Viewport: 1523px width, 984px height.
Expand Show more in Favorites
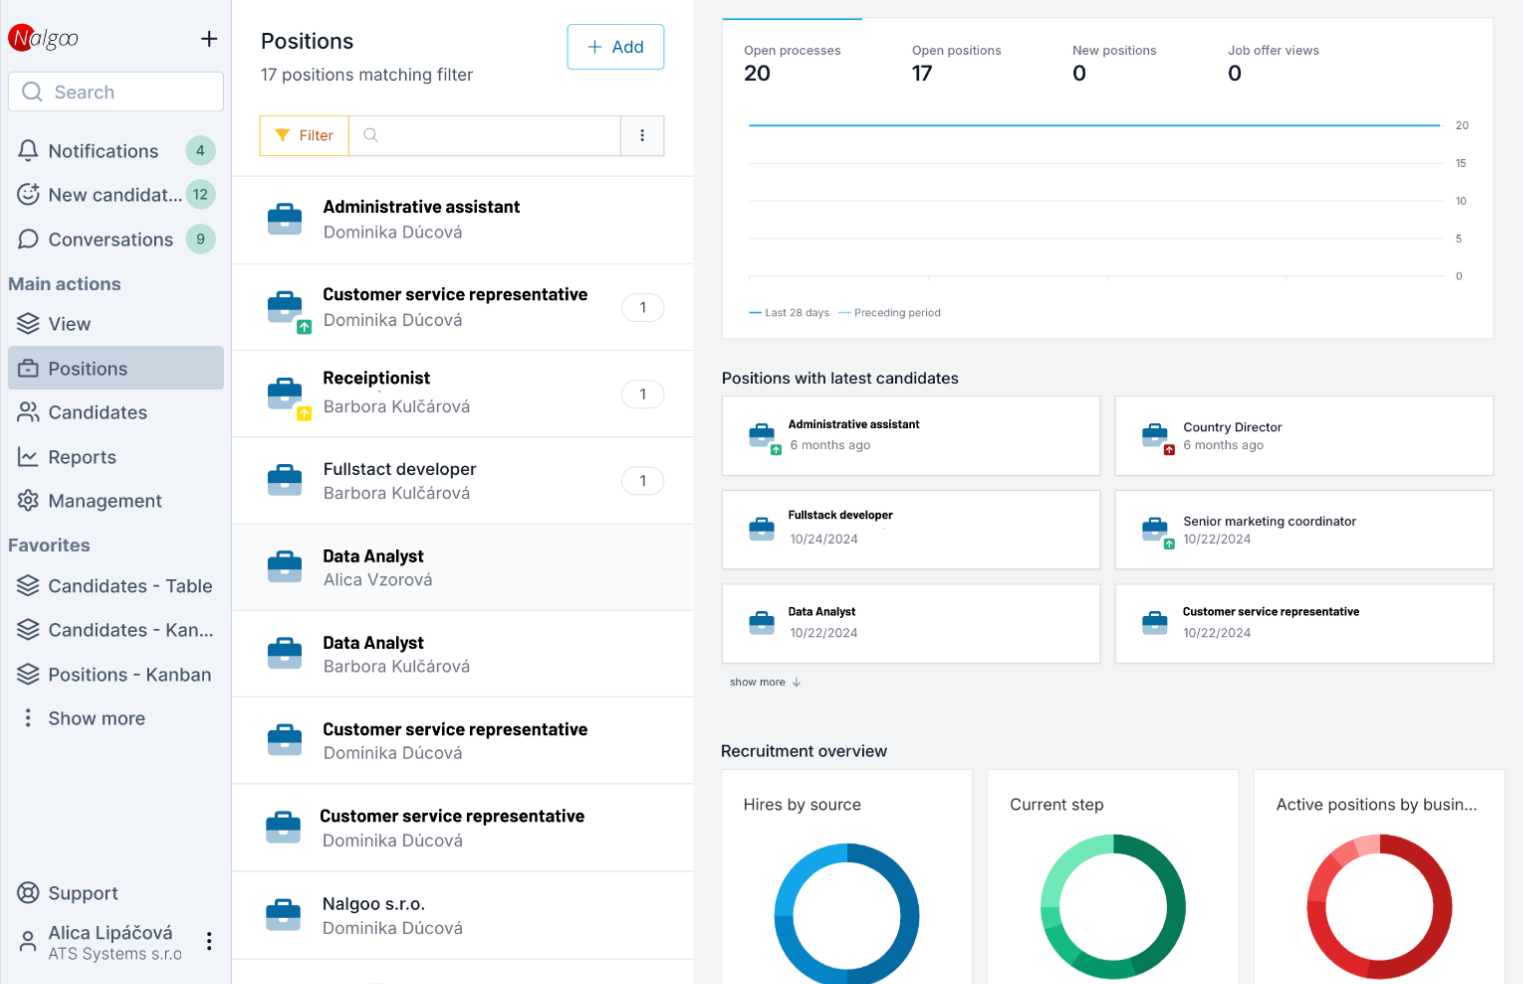point(96,718)
